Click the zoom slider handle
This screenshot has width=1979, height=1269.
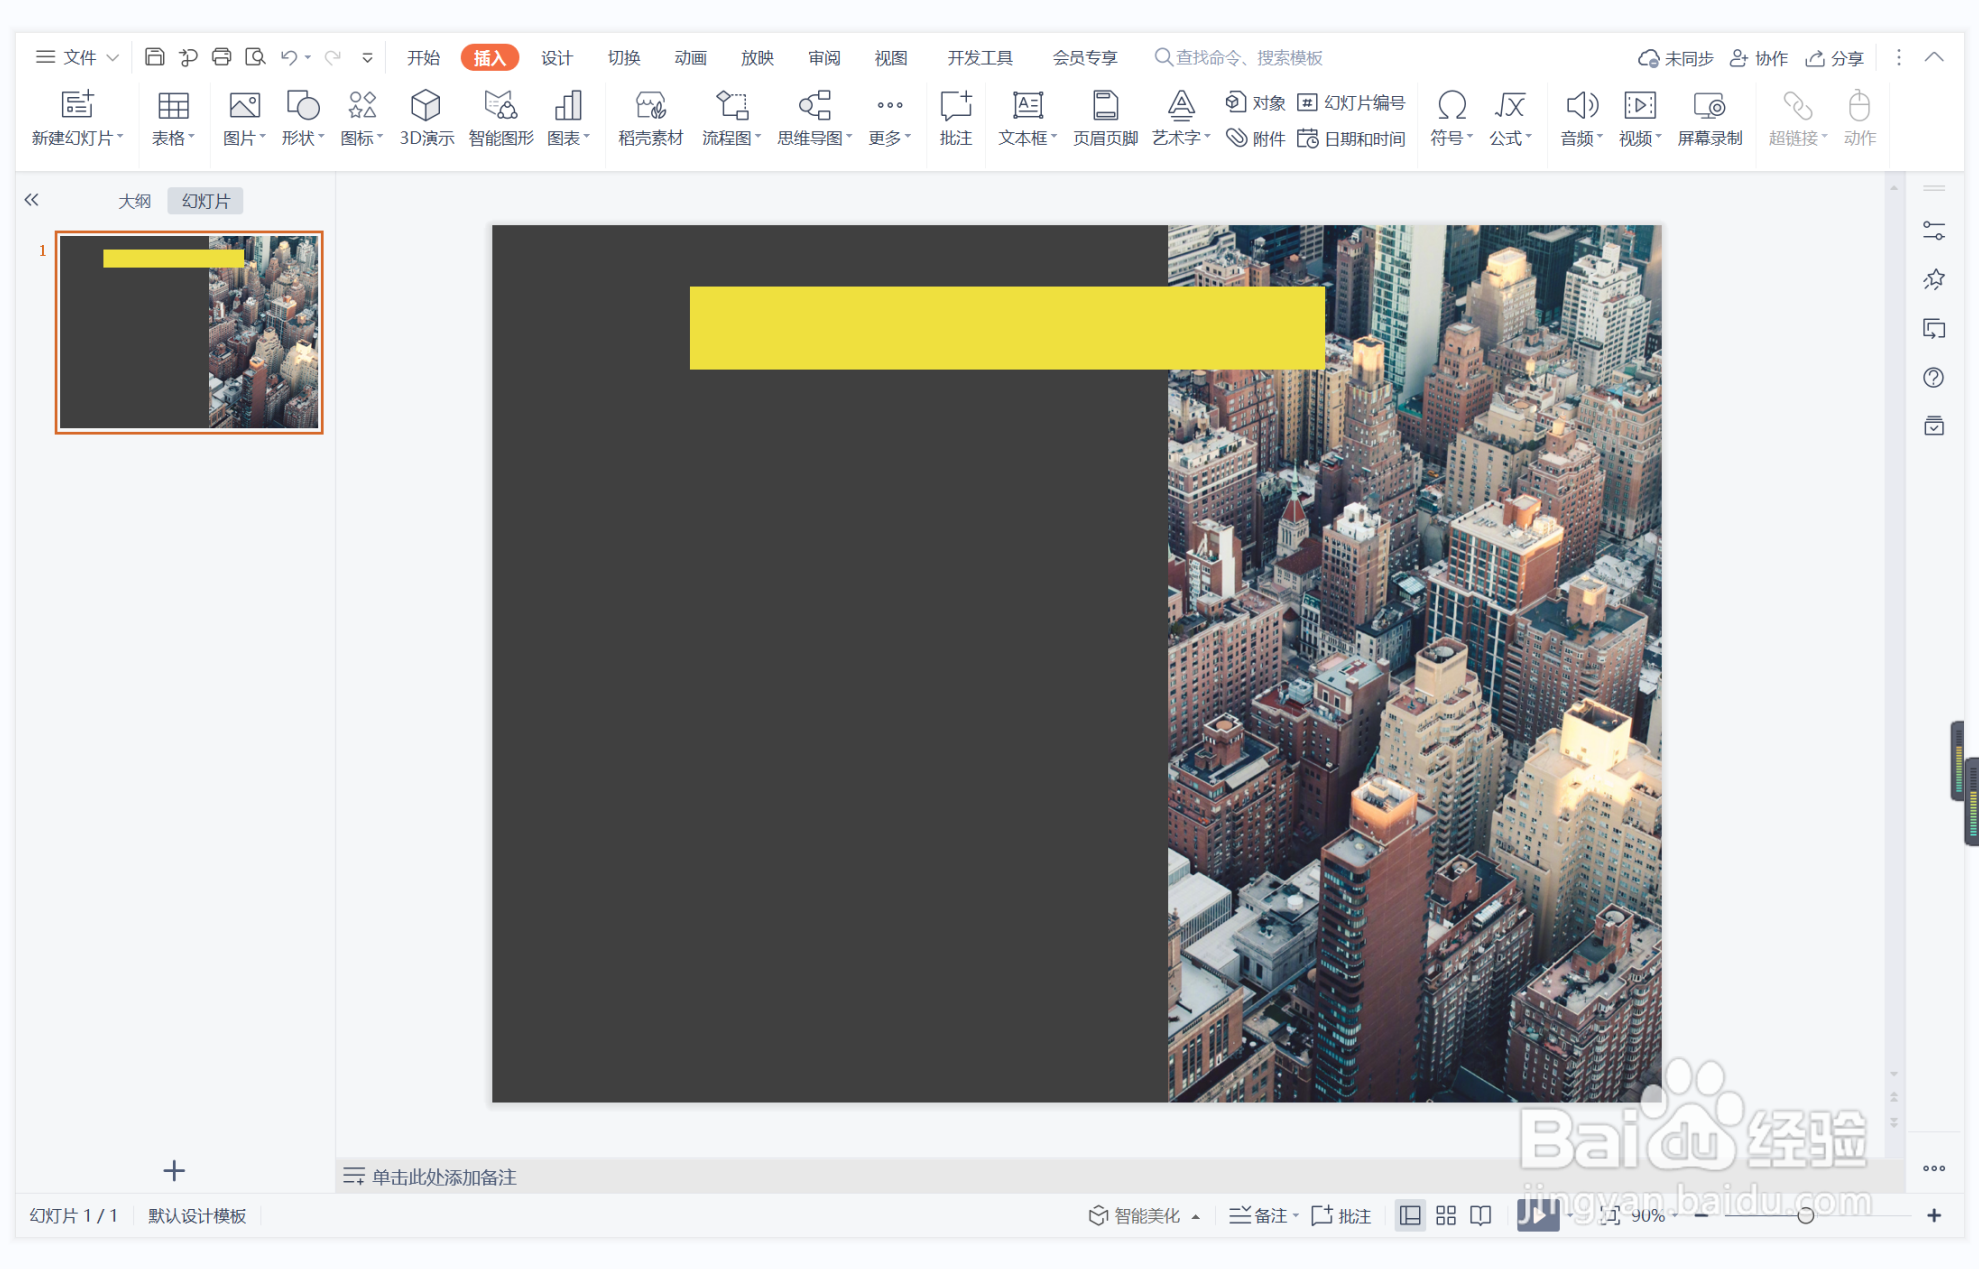point(1805,1215)
